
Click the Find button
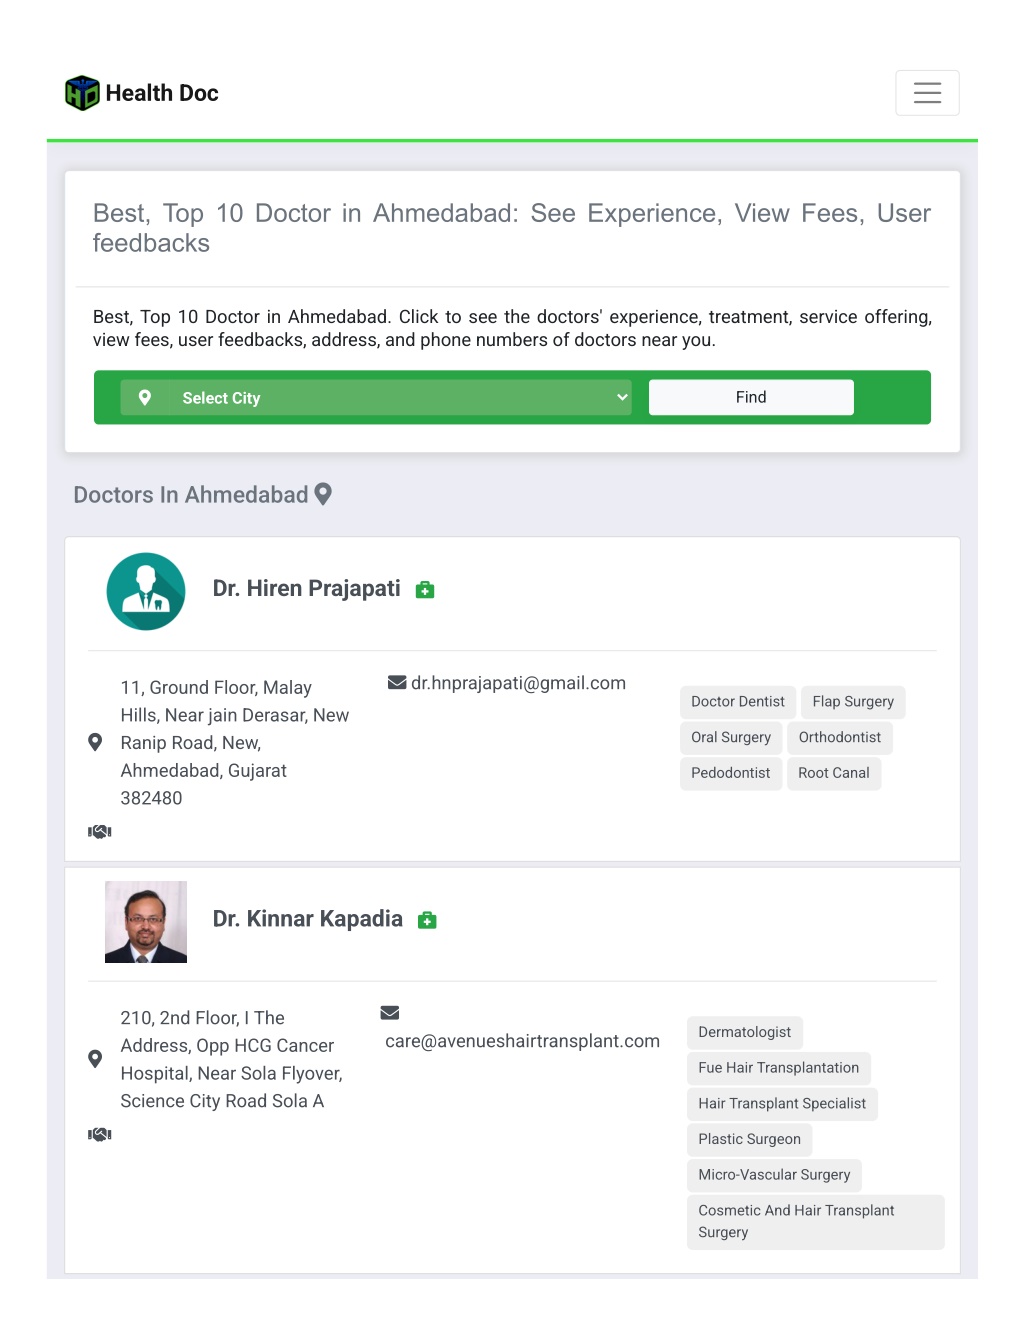coord(751,397)
